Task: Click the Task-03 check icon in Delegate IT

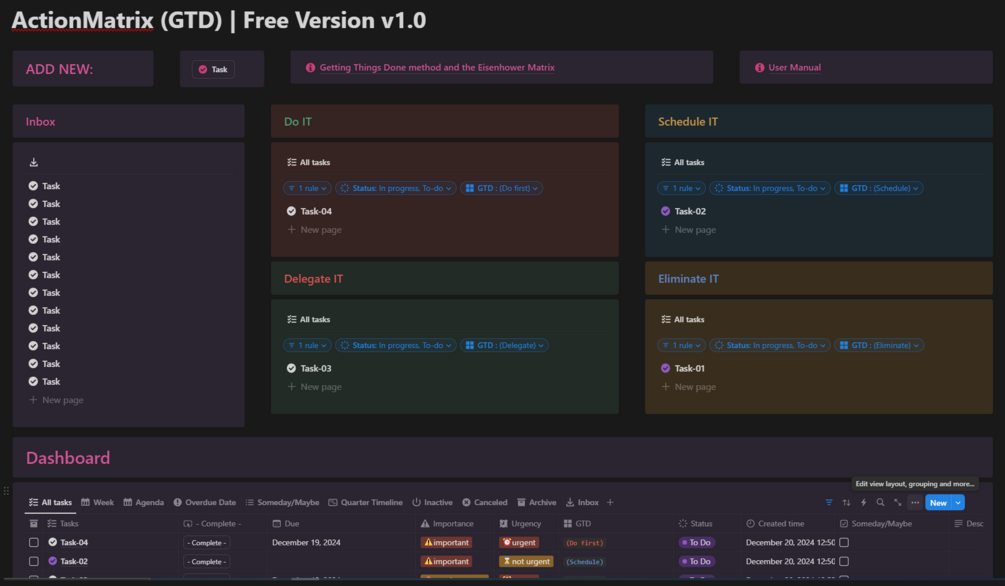Action: tap(291, 368)
